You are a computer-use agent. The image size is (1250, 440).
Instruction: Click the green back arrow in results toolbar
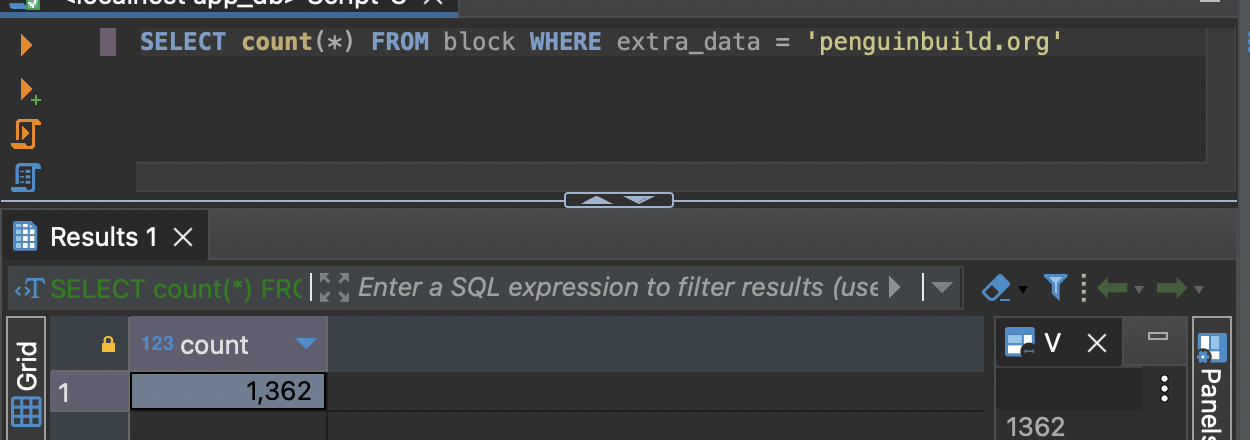[x=1113, y=288]
